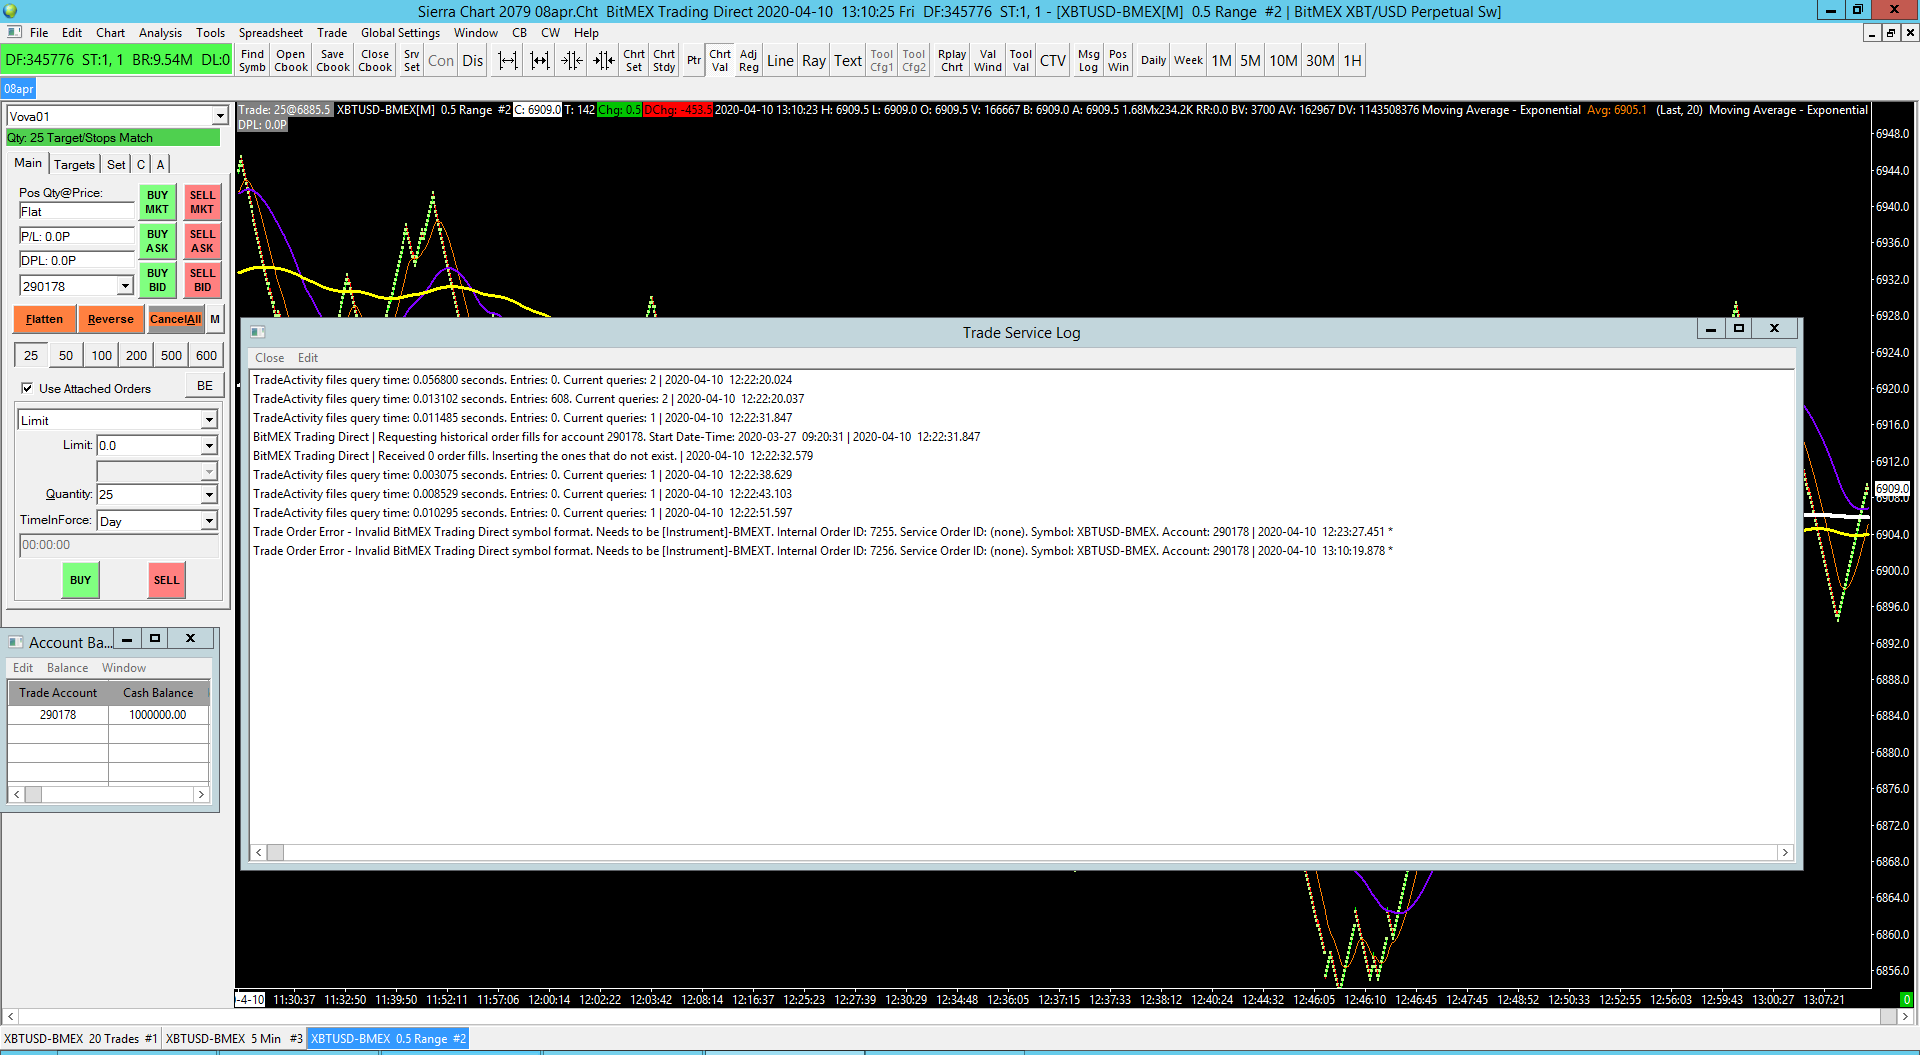Image resolution: width=1920 pixels, height=1055 pixels.
Task: Switch chart to 5M timeframe
Action: point(1250,61)
